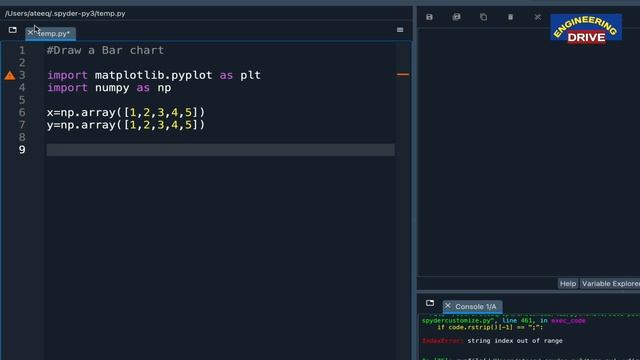Click the save plot icon
Image resolution: width=640 pixels, height=360 pixels.
click(x=429, y=17)
